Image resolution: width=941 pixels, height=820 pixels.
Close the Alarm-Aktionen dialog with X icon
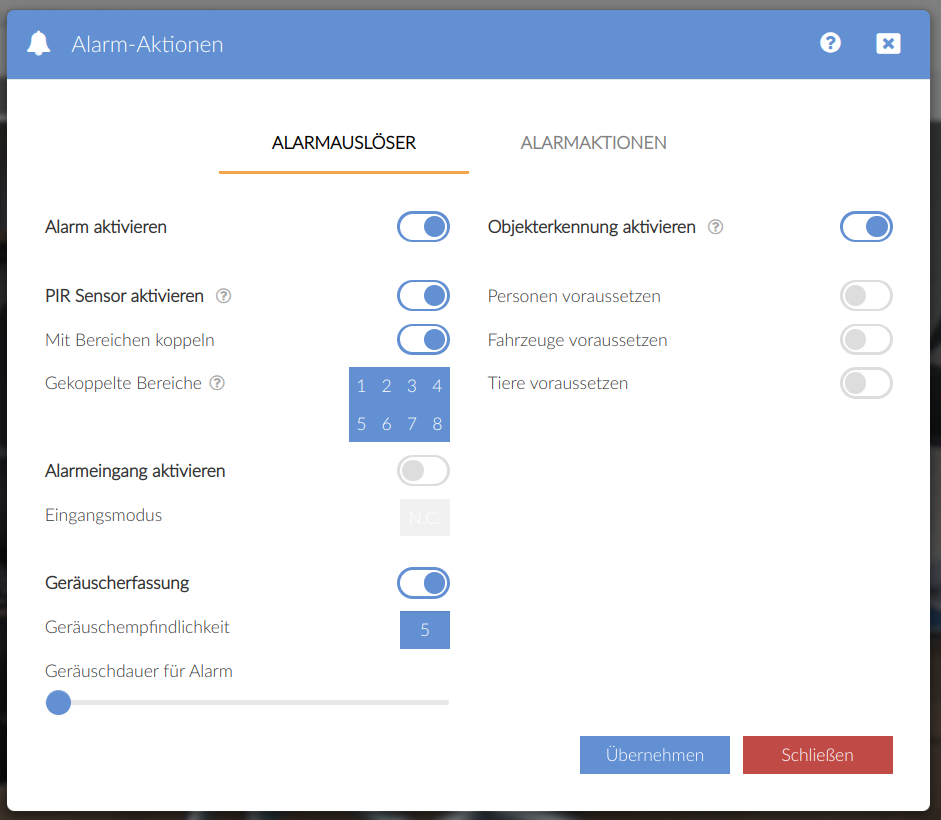(888, 43)
